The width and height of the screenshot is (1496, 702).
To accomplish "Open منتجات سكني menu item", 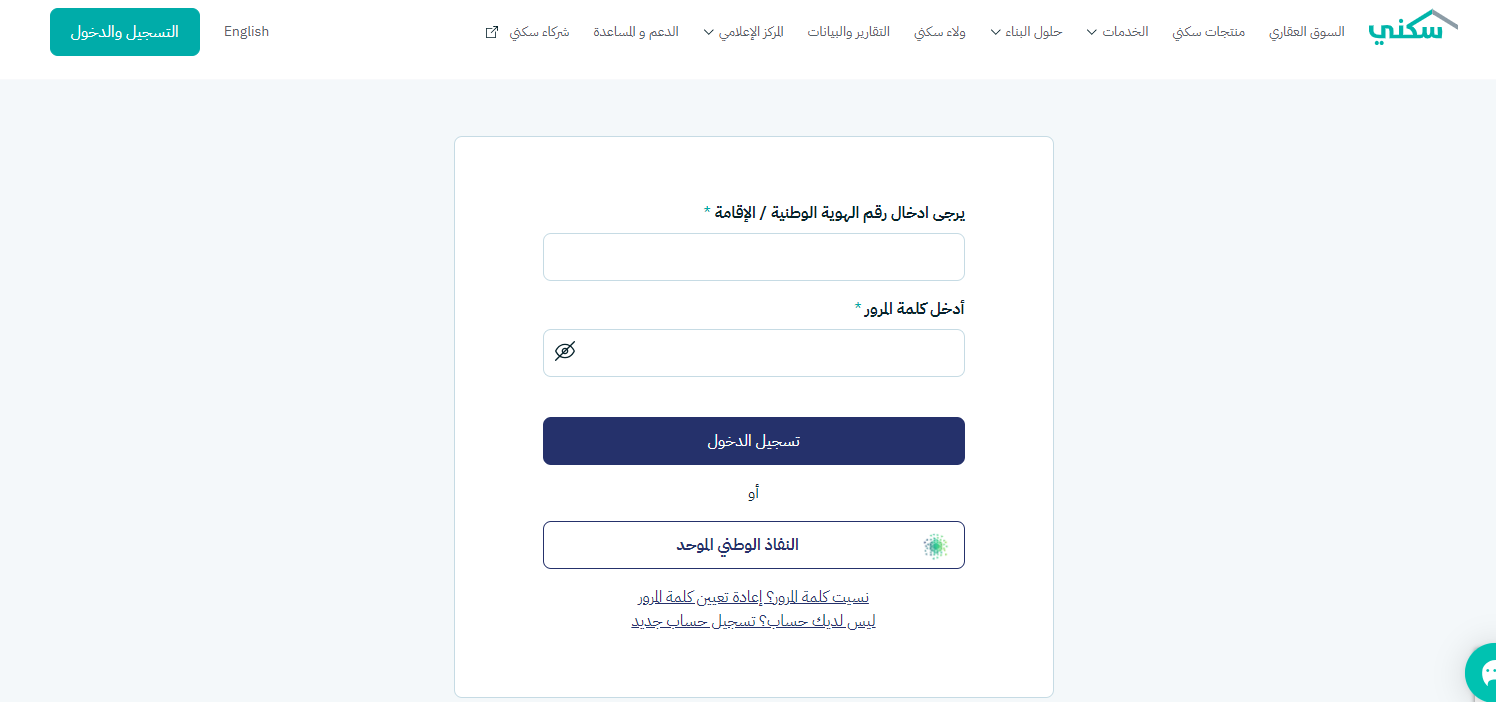I will coord(1209,32).
